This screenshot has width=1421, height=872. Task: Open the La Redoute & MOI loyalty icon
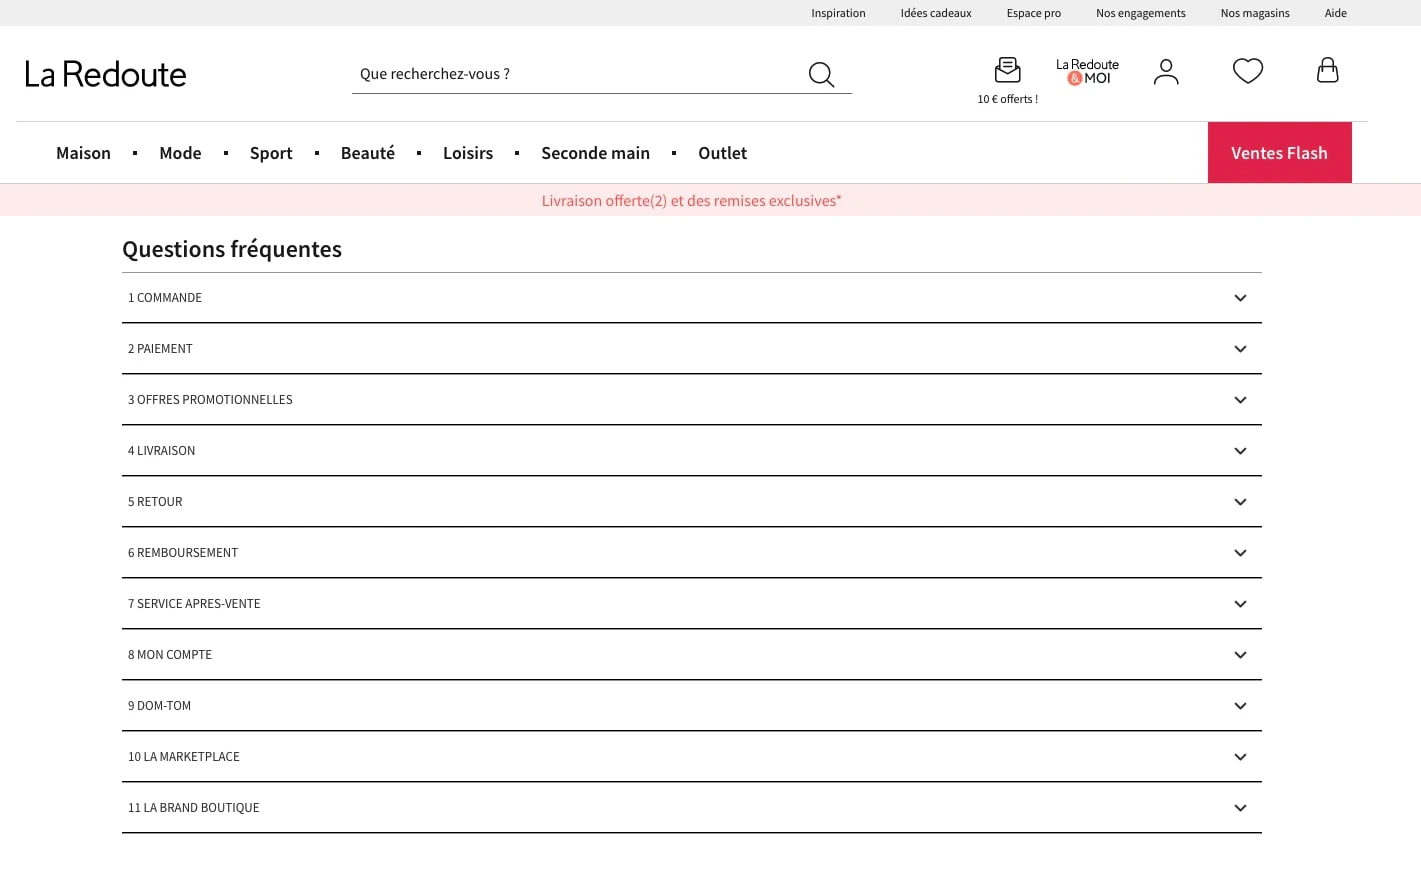pos(1087,71)
